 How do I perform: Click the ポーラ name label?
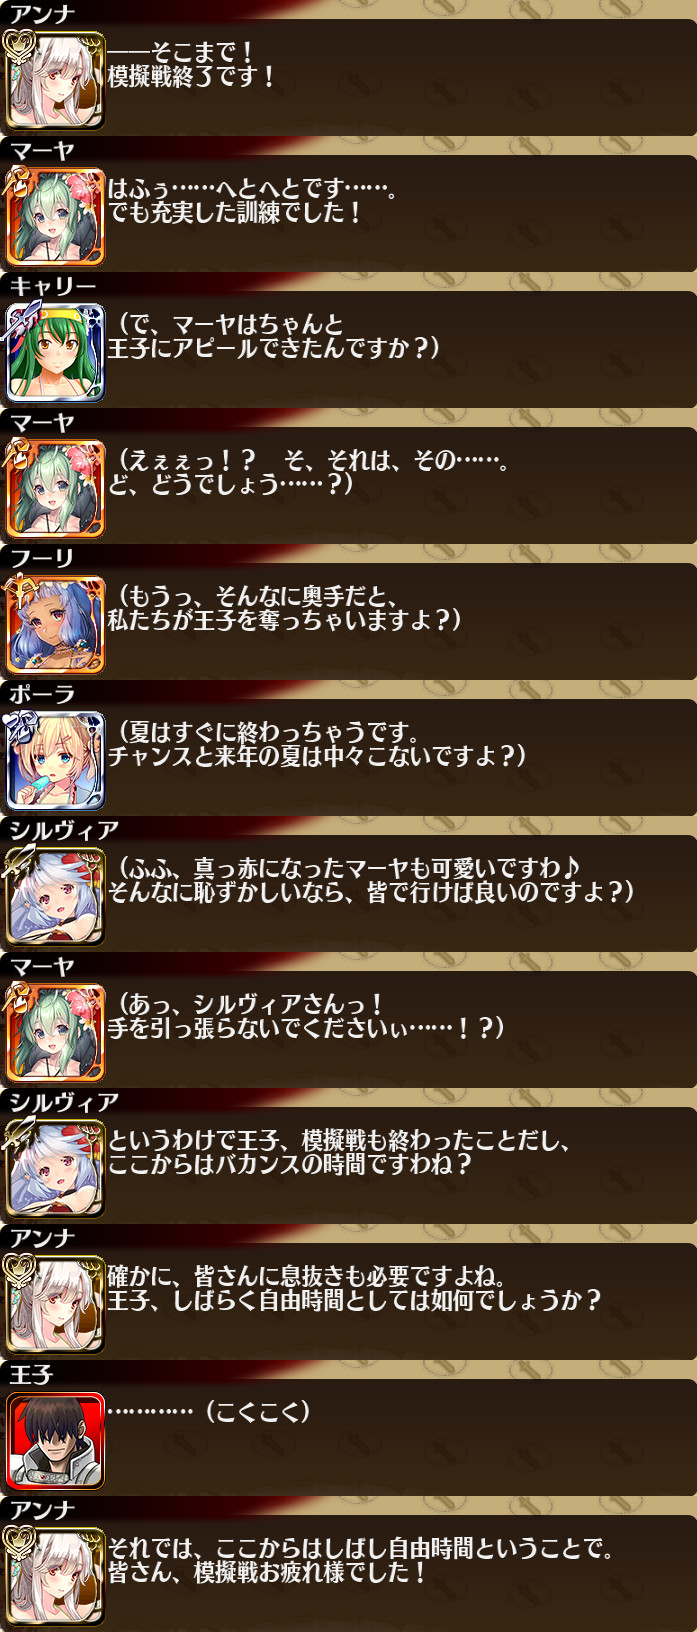[x=42, y=695]
